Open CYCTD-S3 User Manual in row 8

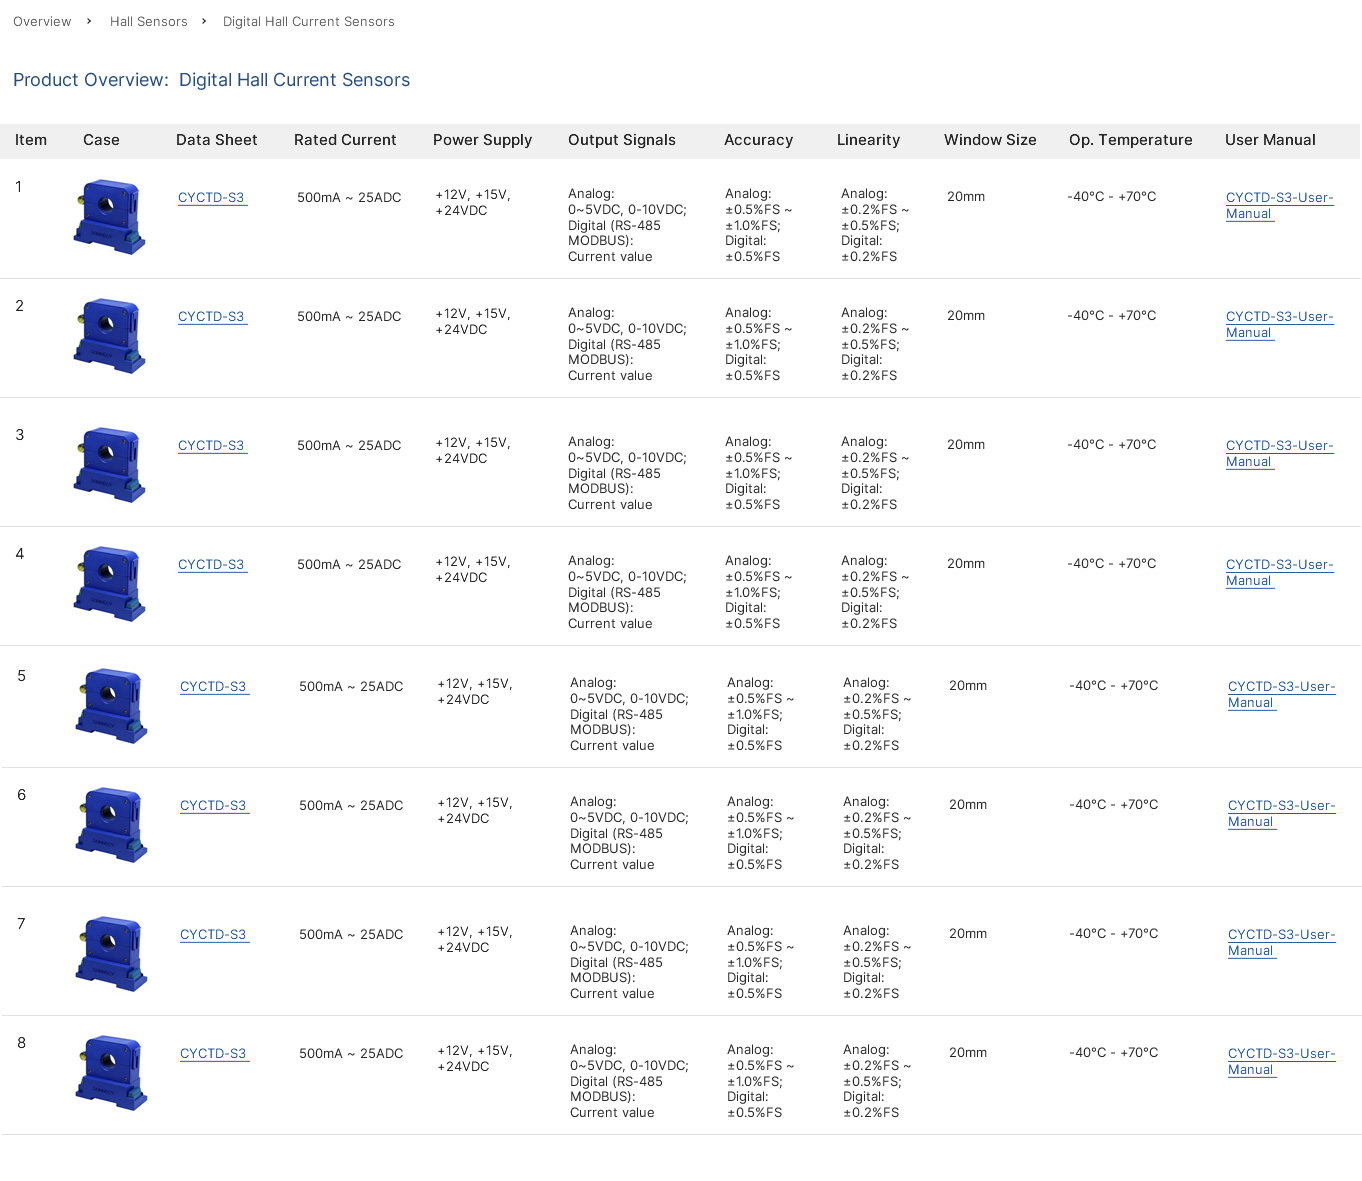click(x=1281, y=1061)
